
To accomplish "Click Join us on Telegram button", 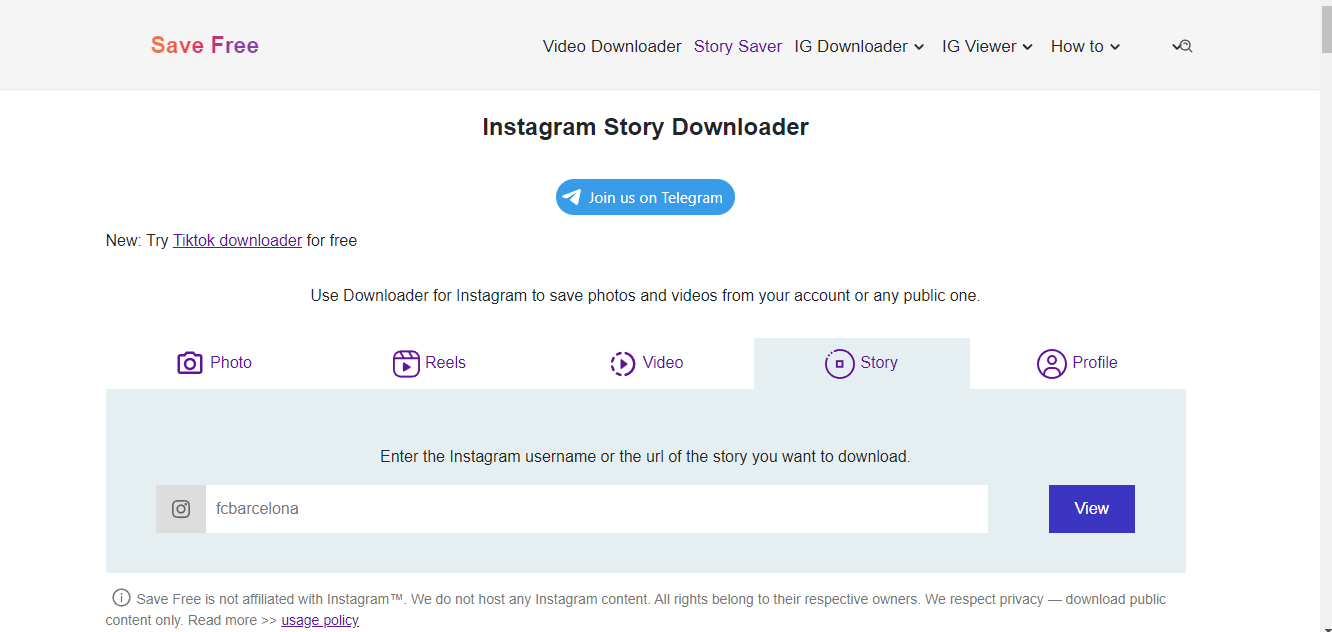I will 645,197.
